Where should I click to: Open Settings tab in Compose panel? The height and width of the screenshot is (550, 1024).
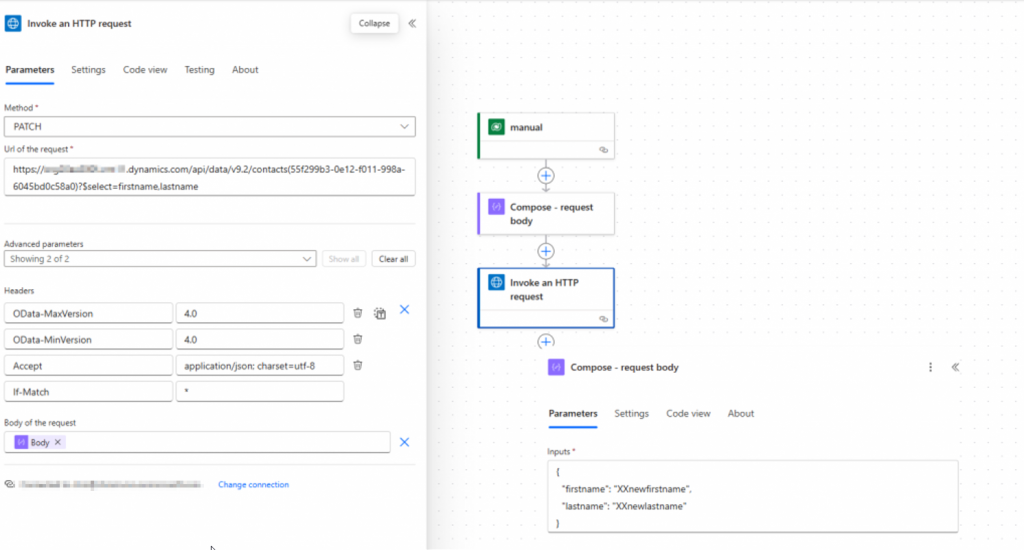tap(631, 413)
